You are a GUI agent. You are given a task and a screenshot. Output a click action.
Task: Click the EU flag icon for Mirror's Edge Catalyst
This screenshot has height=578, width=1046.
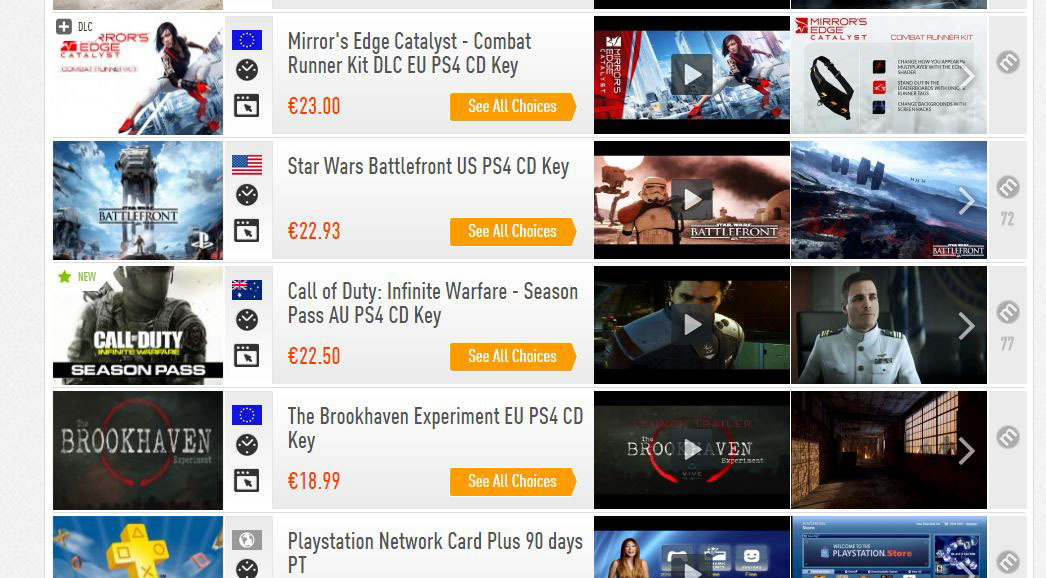(x=247, y=40)
